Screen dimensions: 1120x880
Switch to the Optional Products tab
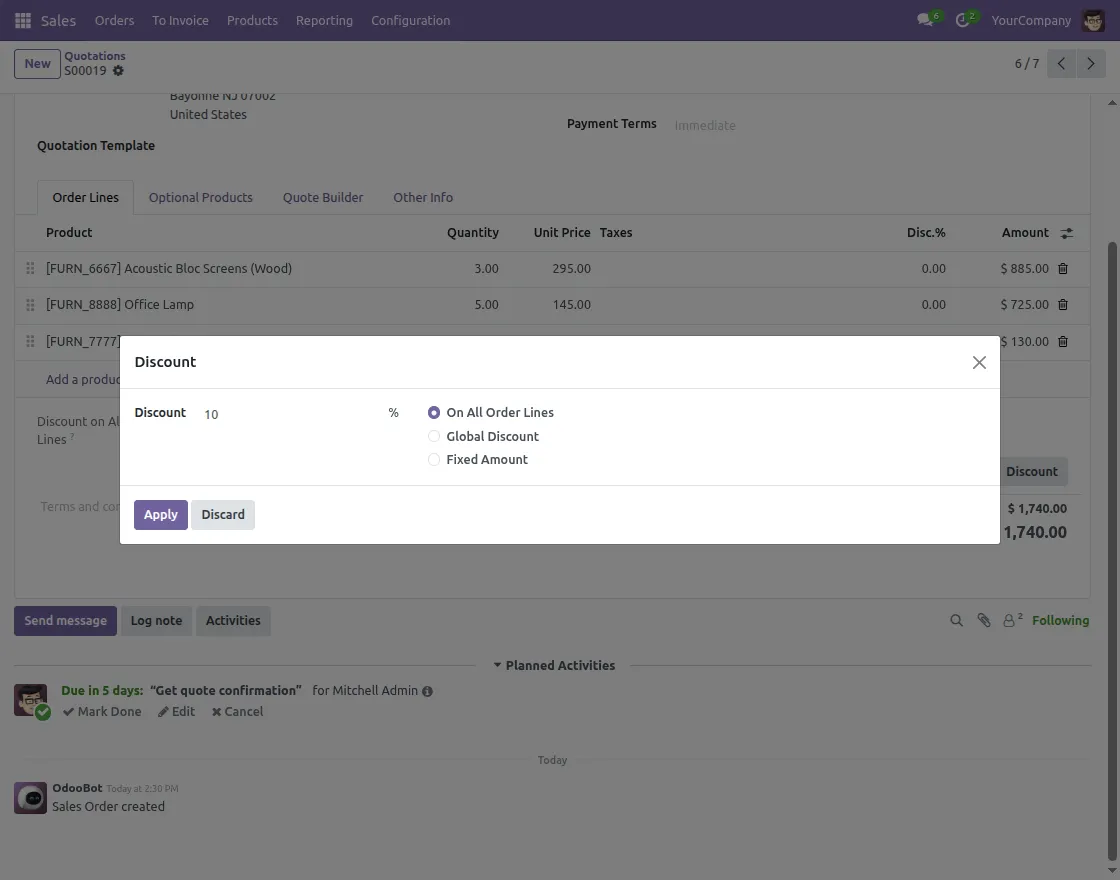pyautogui.click(x=200, y=198)
